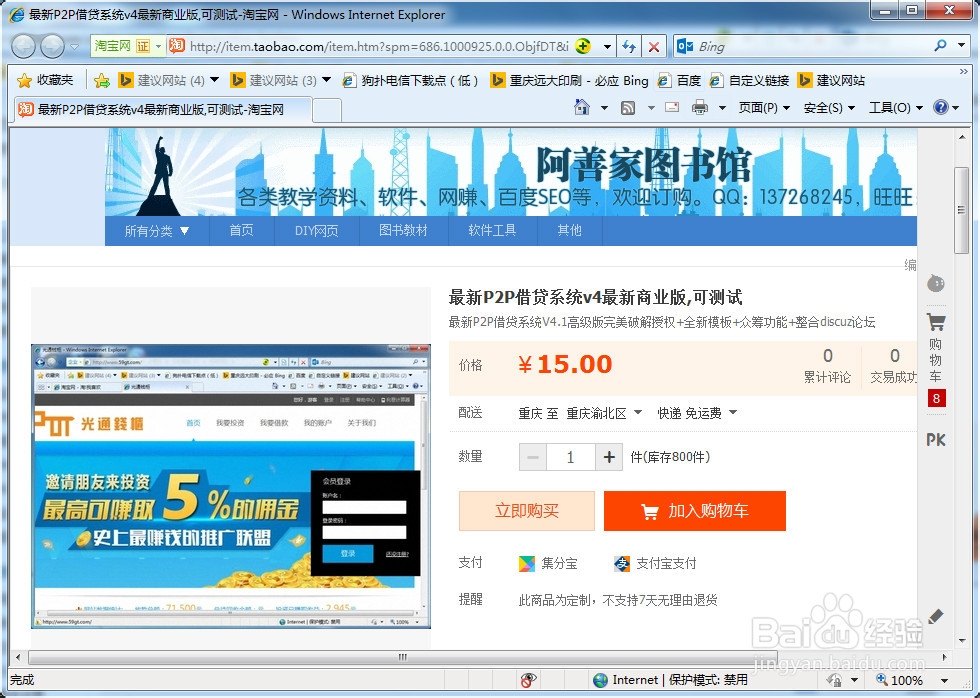Increase quantity with the plus button

[609, 457]
